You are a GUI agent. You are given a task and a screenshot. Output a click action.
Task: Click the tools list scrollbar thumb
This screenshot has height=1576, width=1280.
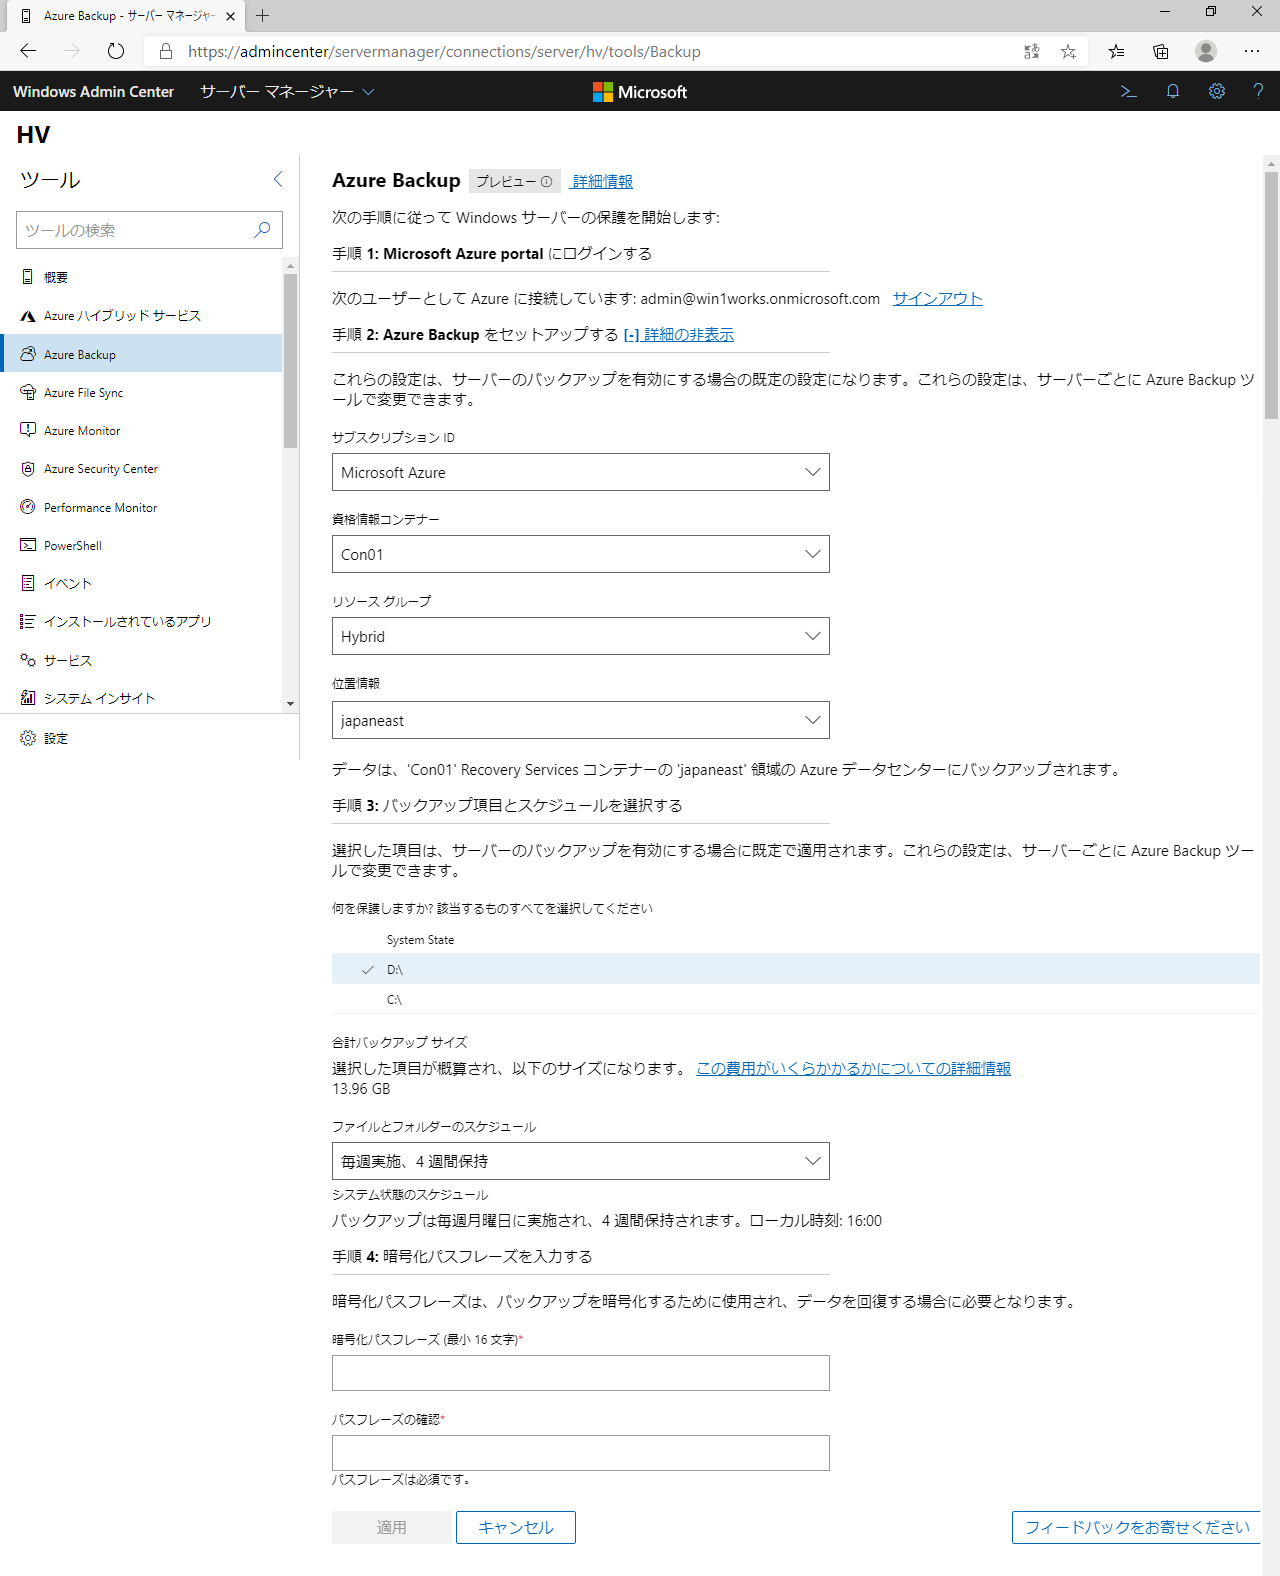(x=291, y=360)
